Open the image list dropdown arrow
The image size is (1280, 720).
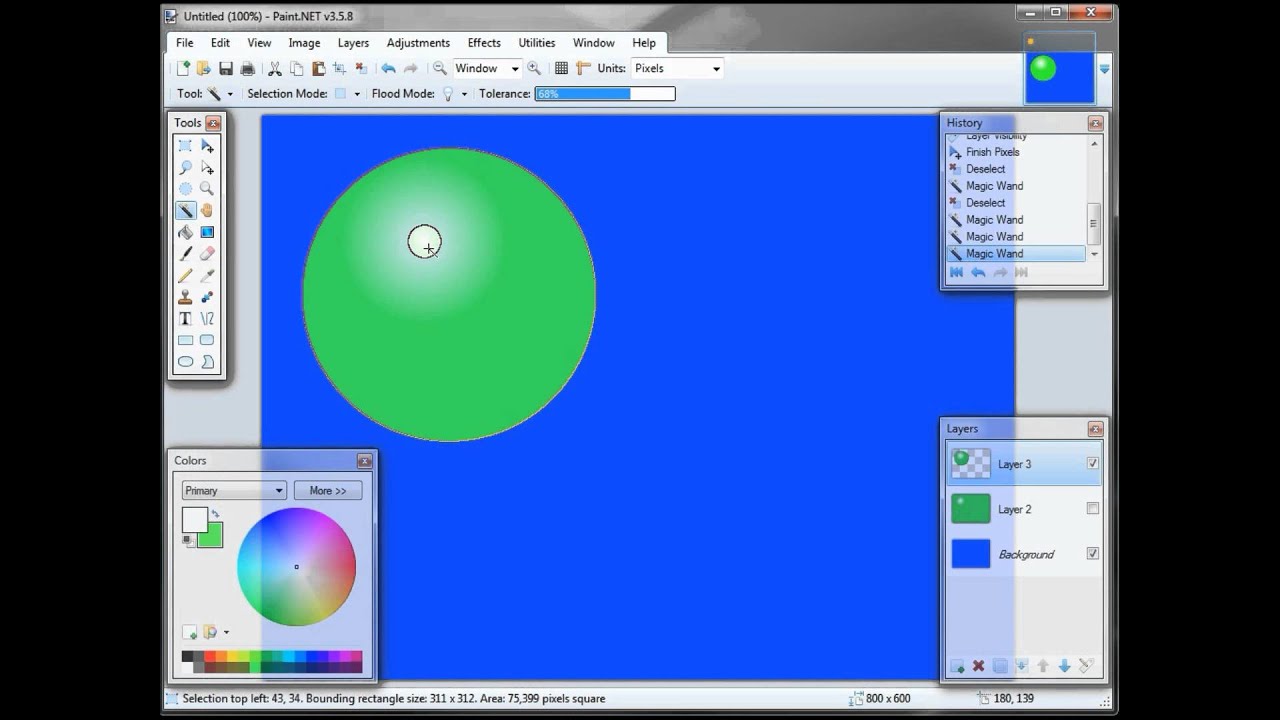pyautogui.click(x=1105, y=69)
